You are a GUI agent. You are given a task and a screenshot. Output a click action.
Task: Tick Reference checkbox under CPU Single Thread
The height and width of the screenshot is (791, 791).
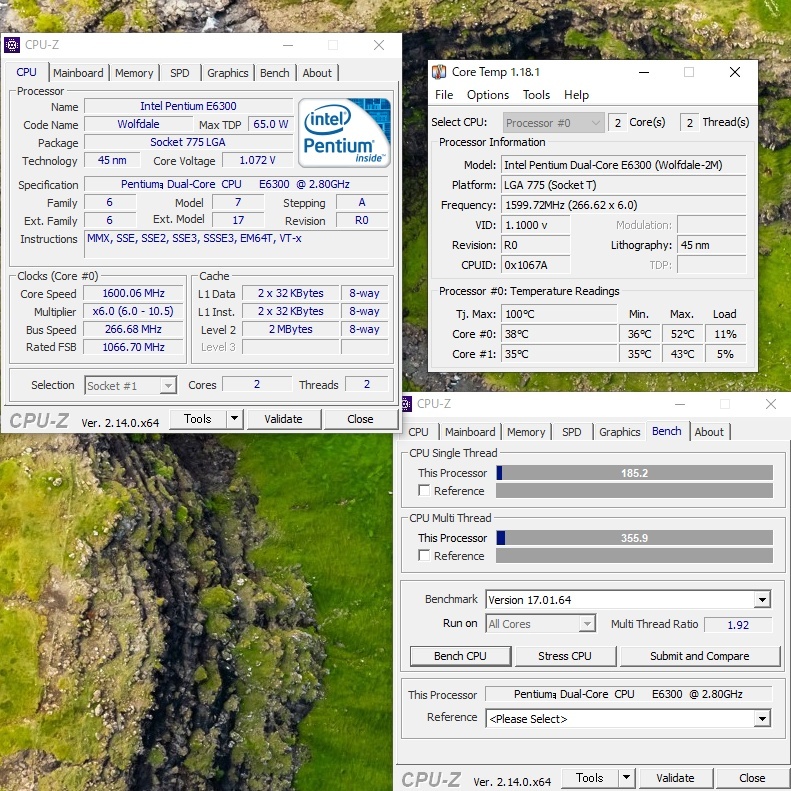[x=424, y=490]
